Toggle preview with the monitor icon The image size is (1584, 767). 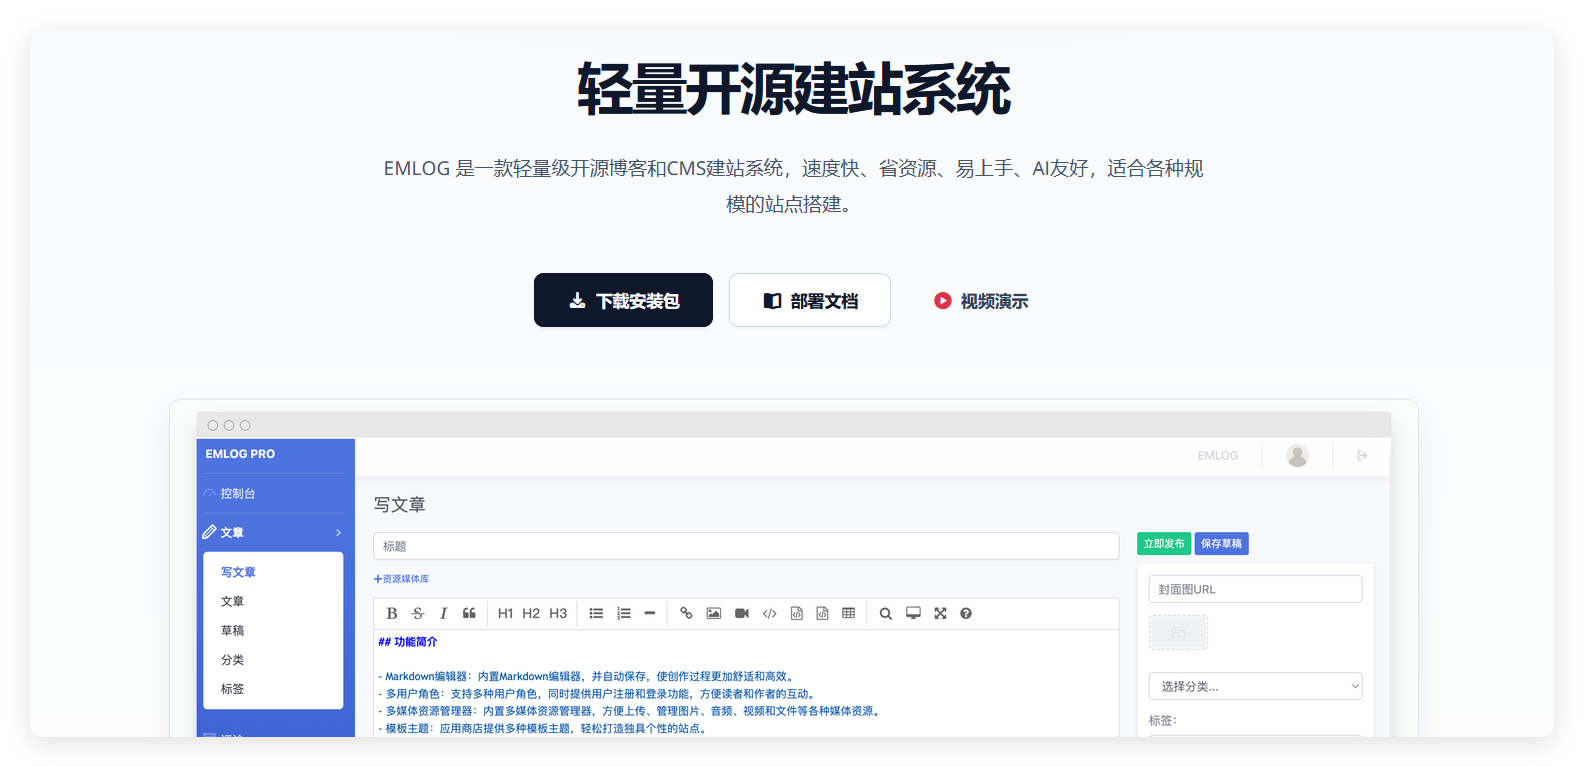coord(913,613)
